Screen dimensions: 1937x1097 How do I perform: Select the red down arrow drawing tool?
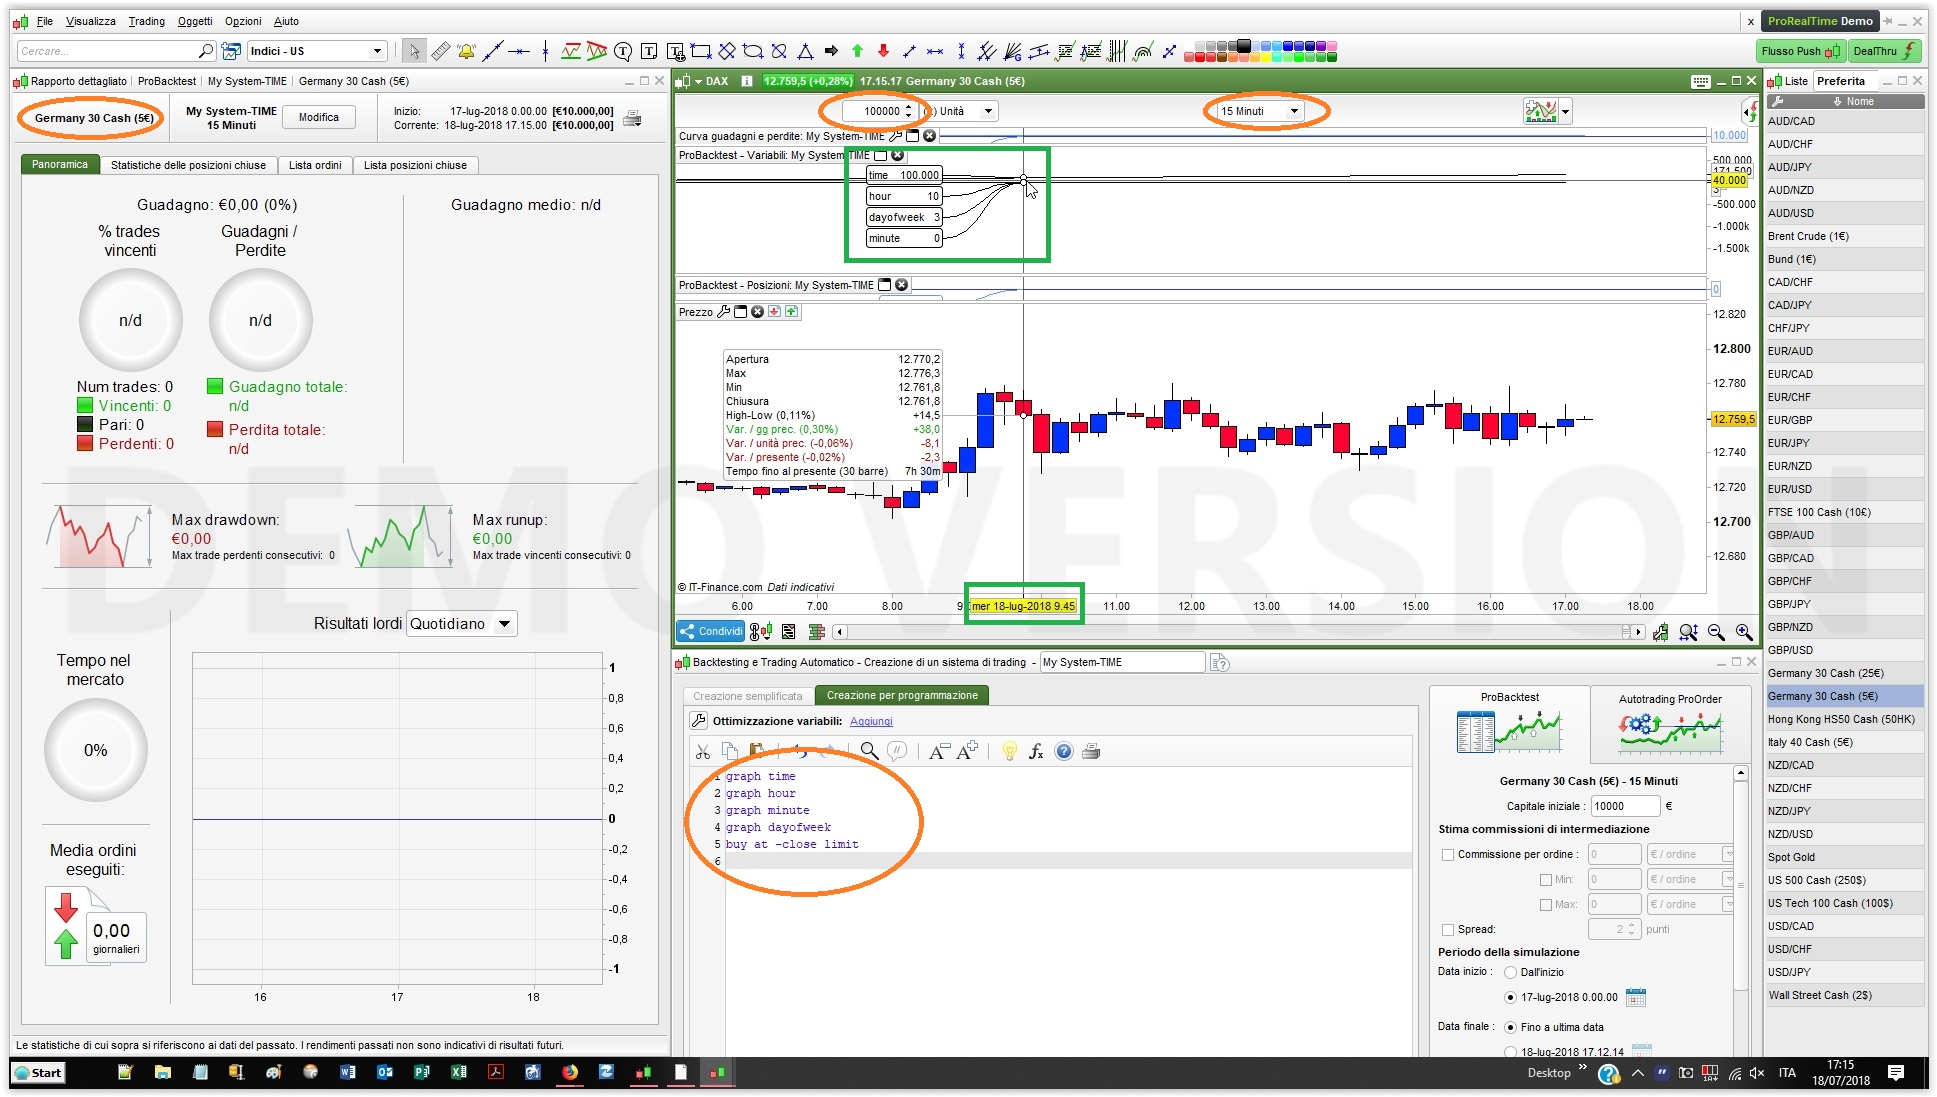[883, 51]
